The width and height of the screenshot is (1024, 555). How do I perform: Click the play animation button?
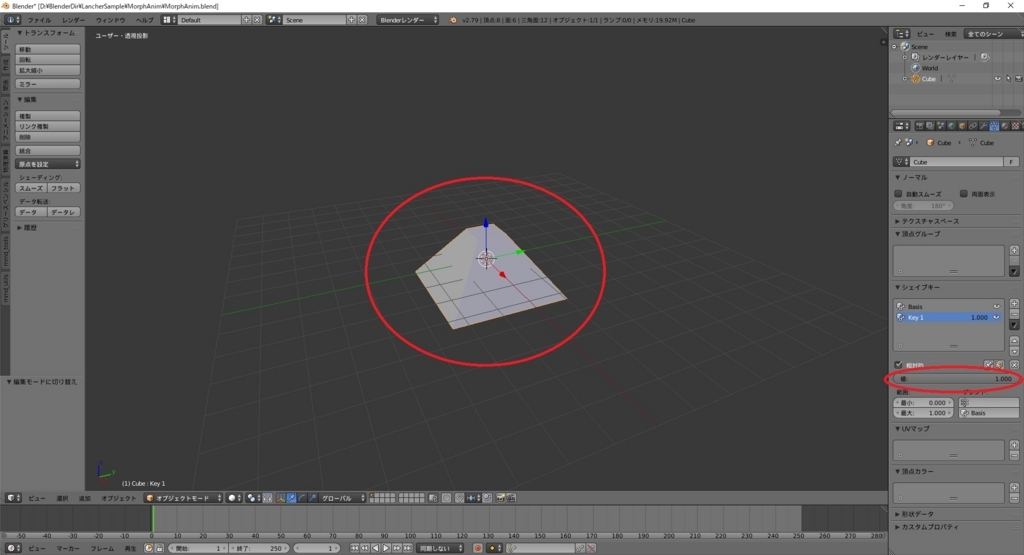386,548
